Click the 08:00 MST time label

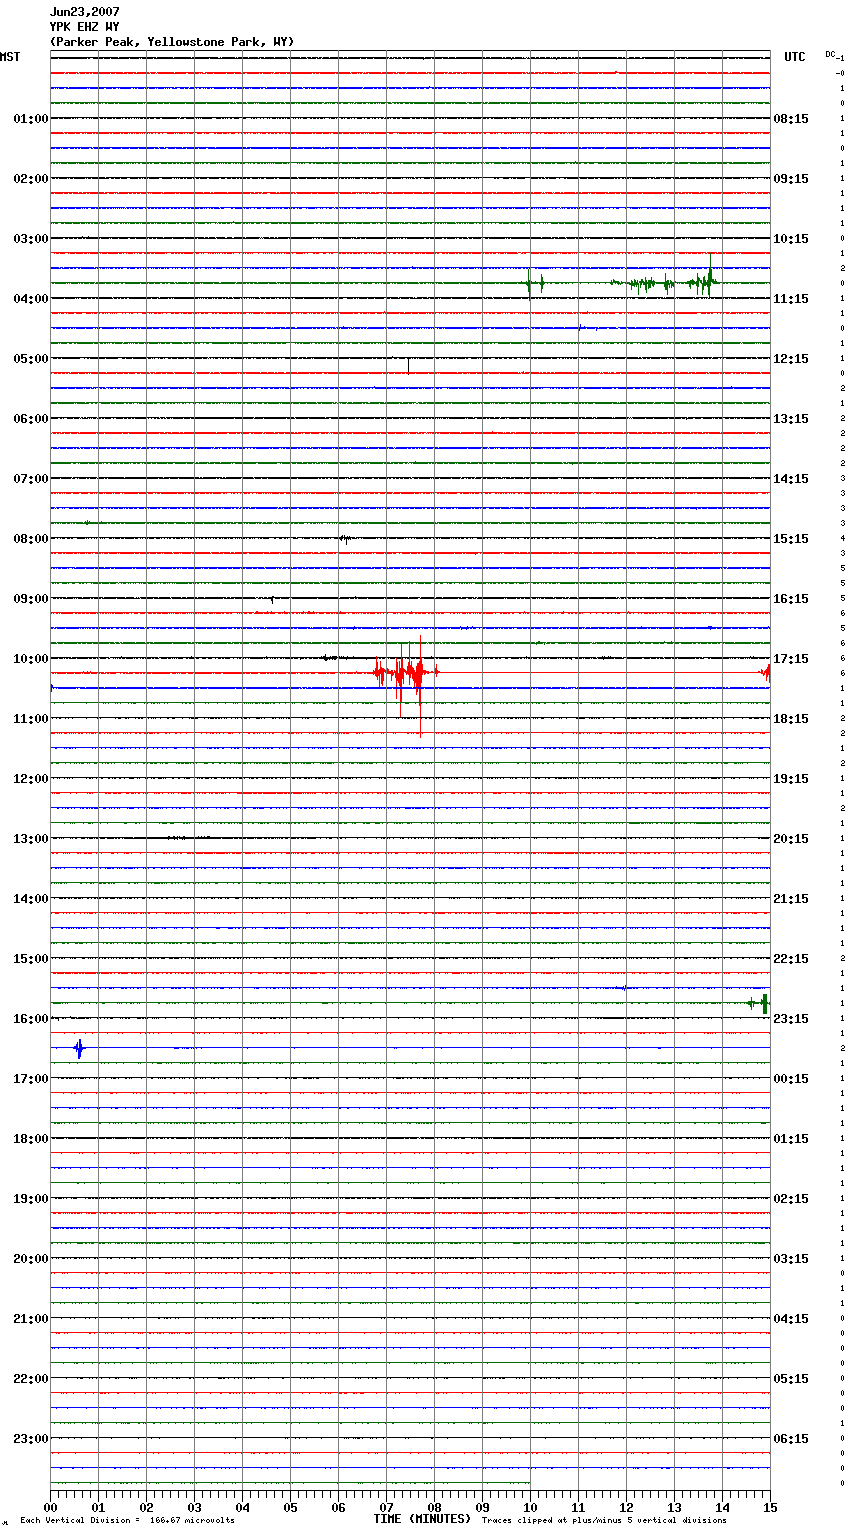pyautogui.click(x=31, y=539)
